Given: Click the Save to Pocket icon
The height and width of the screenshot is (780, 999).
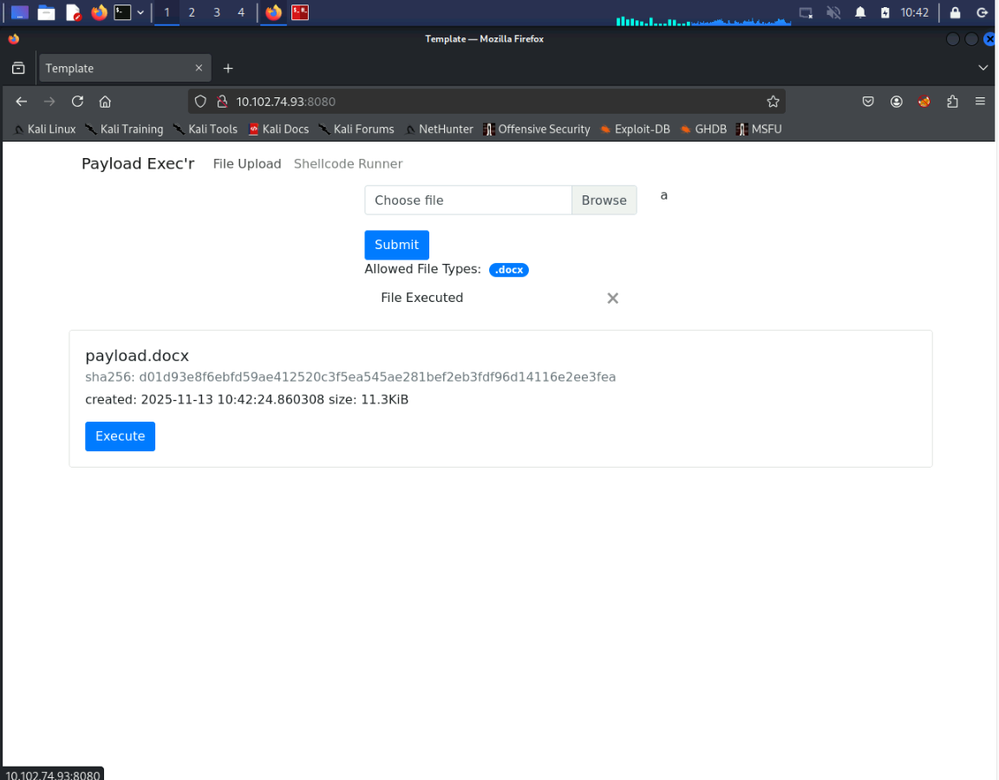Looking at the screenshot, I should coord(868,101).
